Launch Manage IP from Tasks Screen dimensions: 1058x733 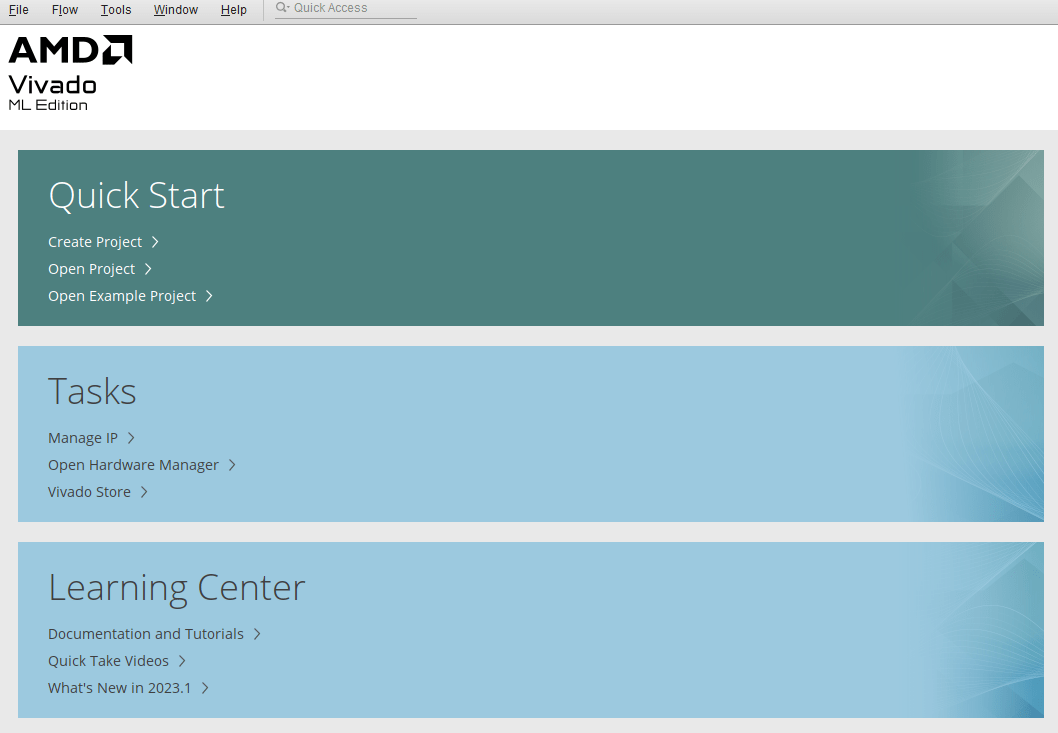pos(83,437)
